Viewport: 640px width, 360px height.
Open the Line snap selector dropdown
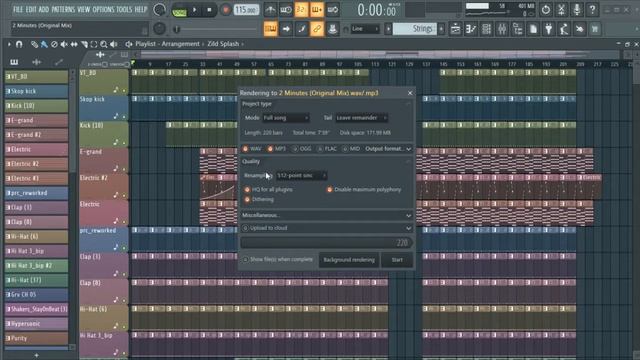pyautogui.click(x=365, y=29)
